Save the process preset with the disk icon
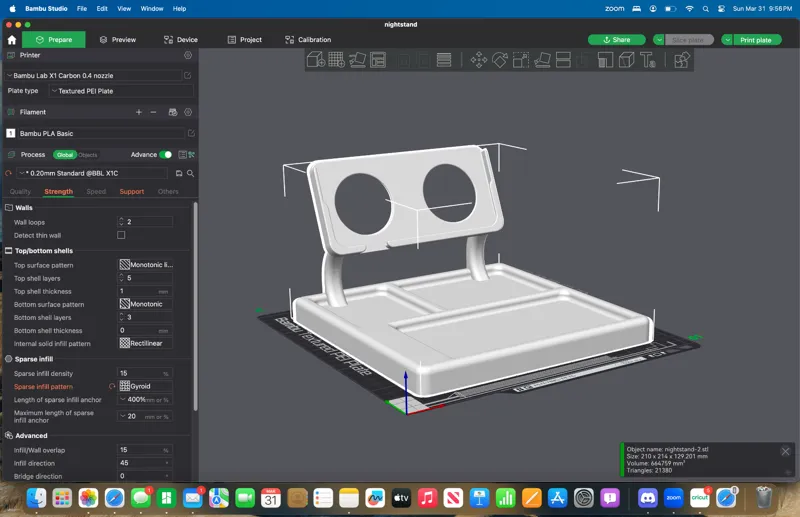800x517 pixels. tap(179, 174)
